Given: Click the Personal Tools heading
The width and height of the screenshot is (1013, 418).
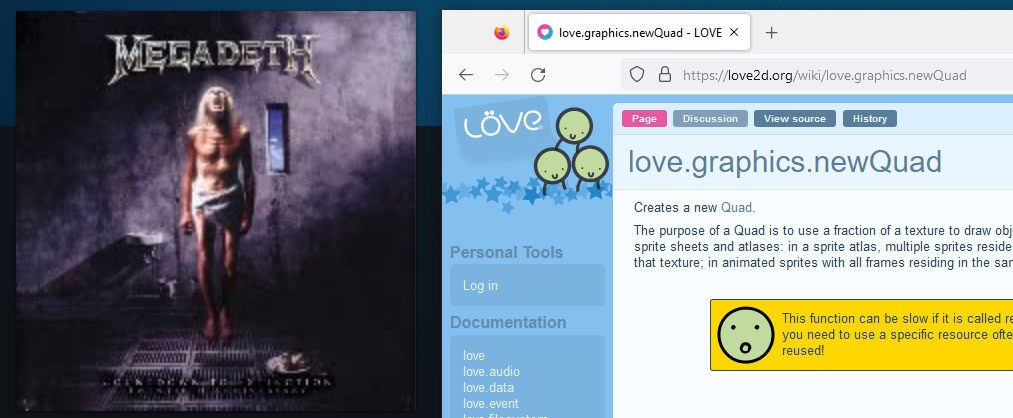Looking at the screenshot, I should (506, 252).
